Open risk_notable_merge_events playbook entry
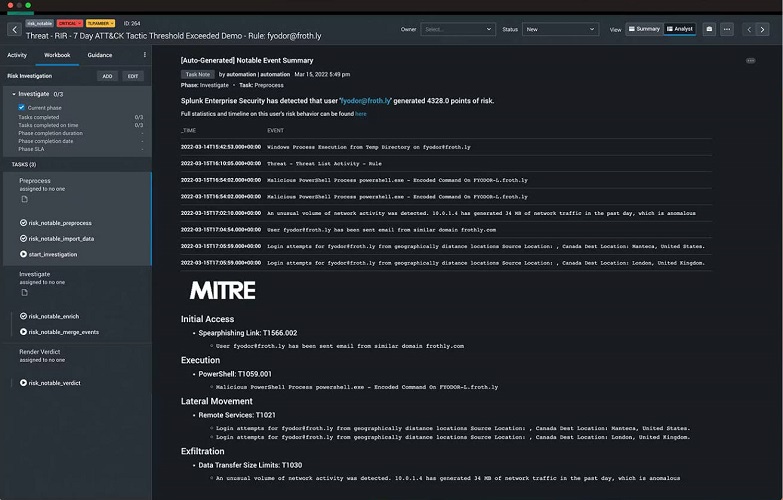Image resolution: width=783 pixels, height=500 pixels. (x=63, y=332)
